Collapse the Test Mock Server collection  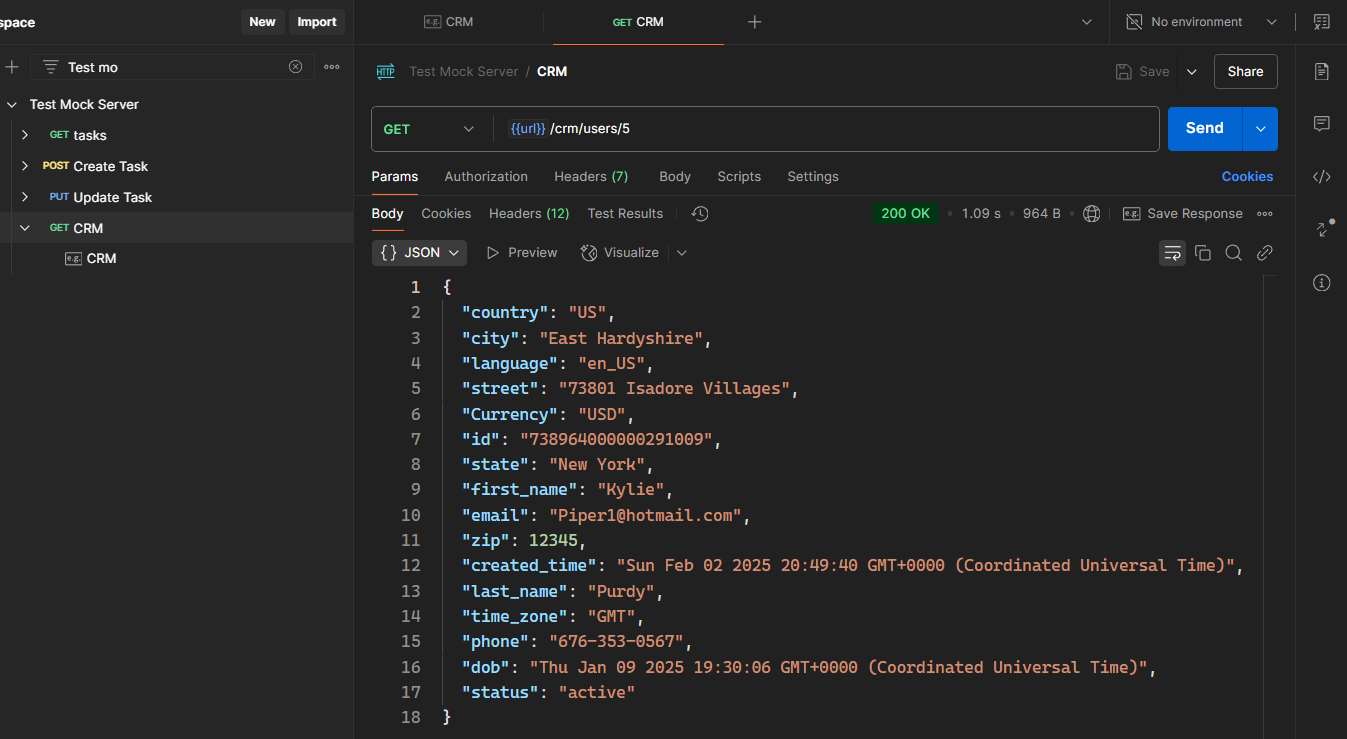[x=12, y=105]
